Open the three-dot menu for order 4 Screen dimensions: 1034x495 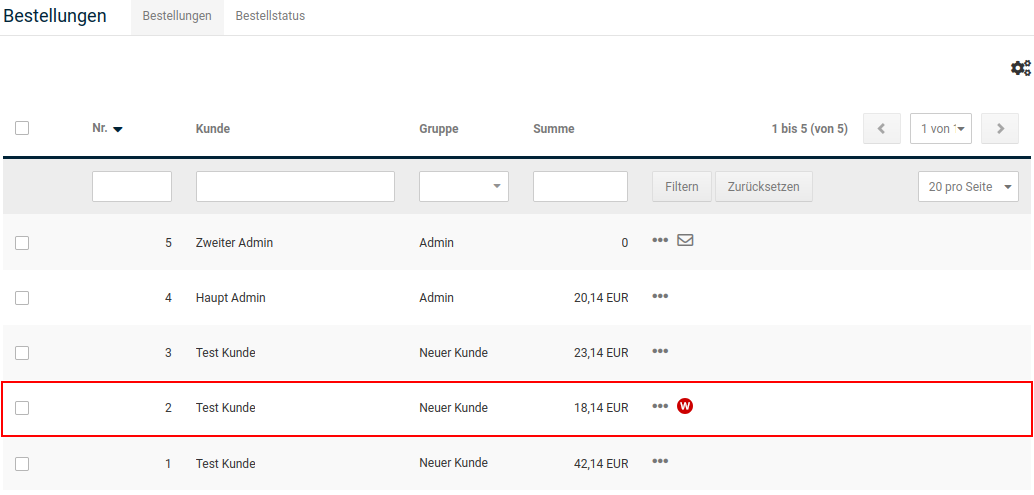660,296
